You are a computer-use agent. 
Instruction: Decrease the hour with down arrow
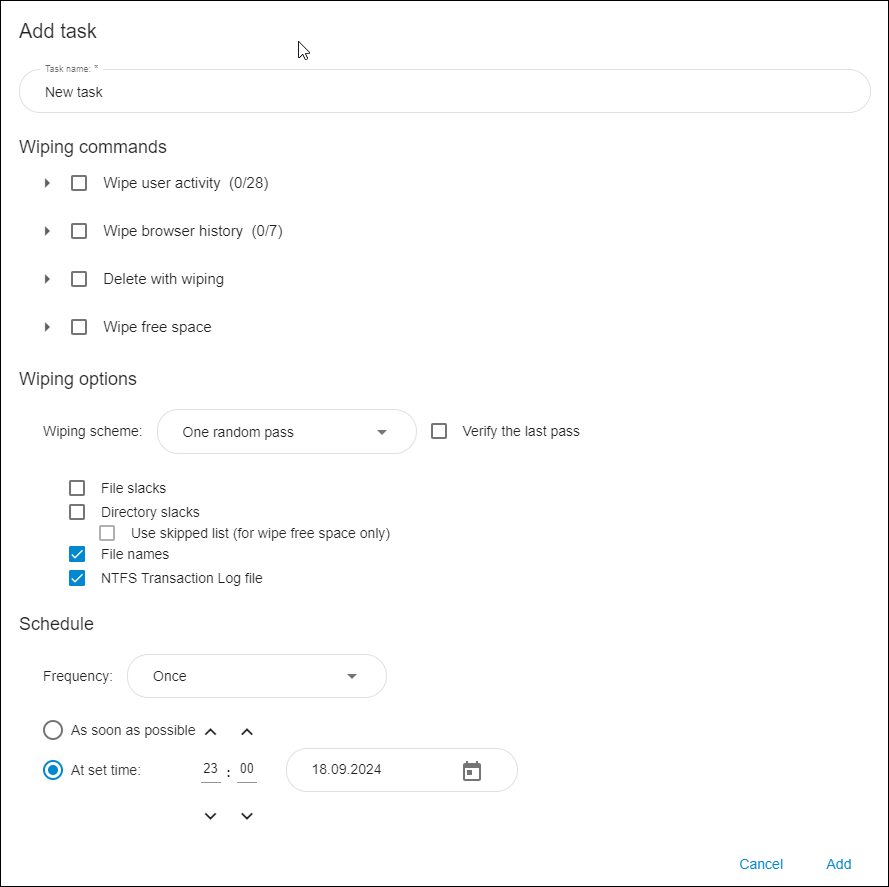(210, 816)
